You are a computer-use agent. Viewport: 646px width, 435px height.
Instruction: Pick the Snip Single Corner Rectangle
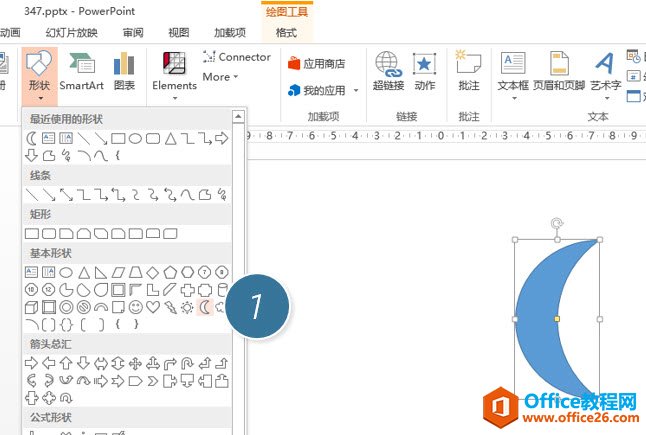click(66, 234)
